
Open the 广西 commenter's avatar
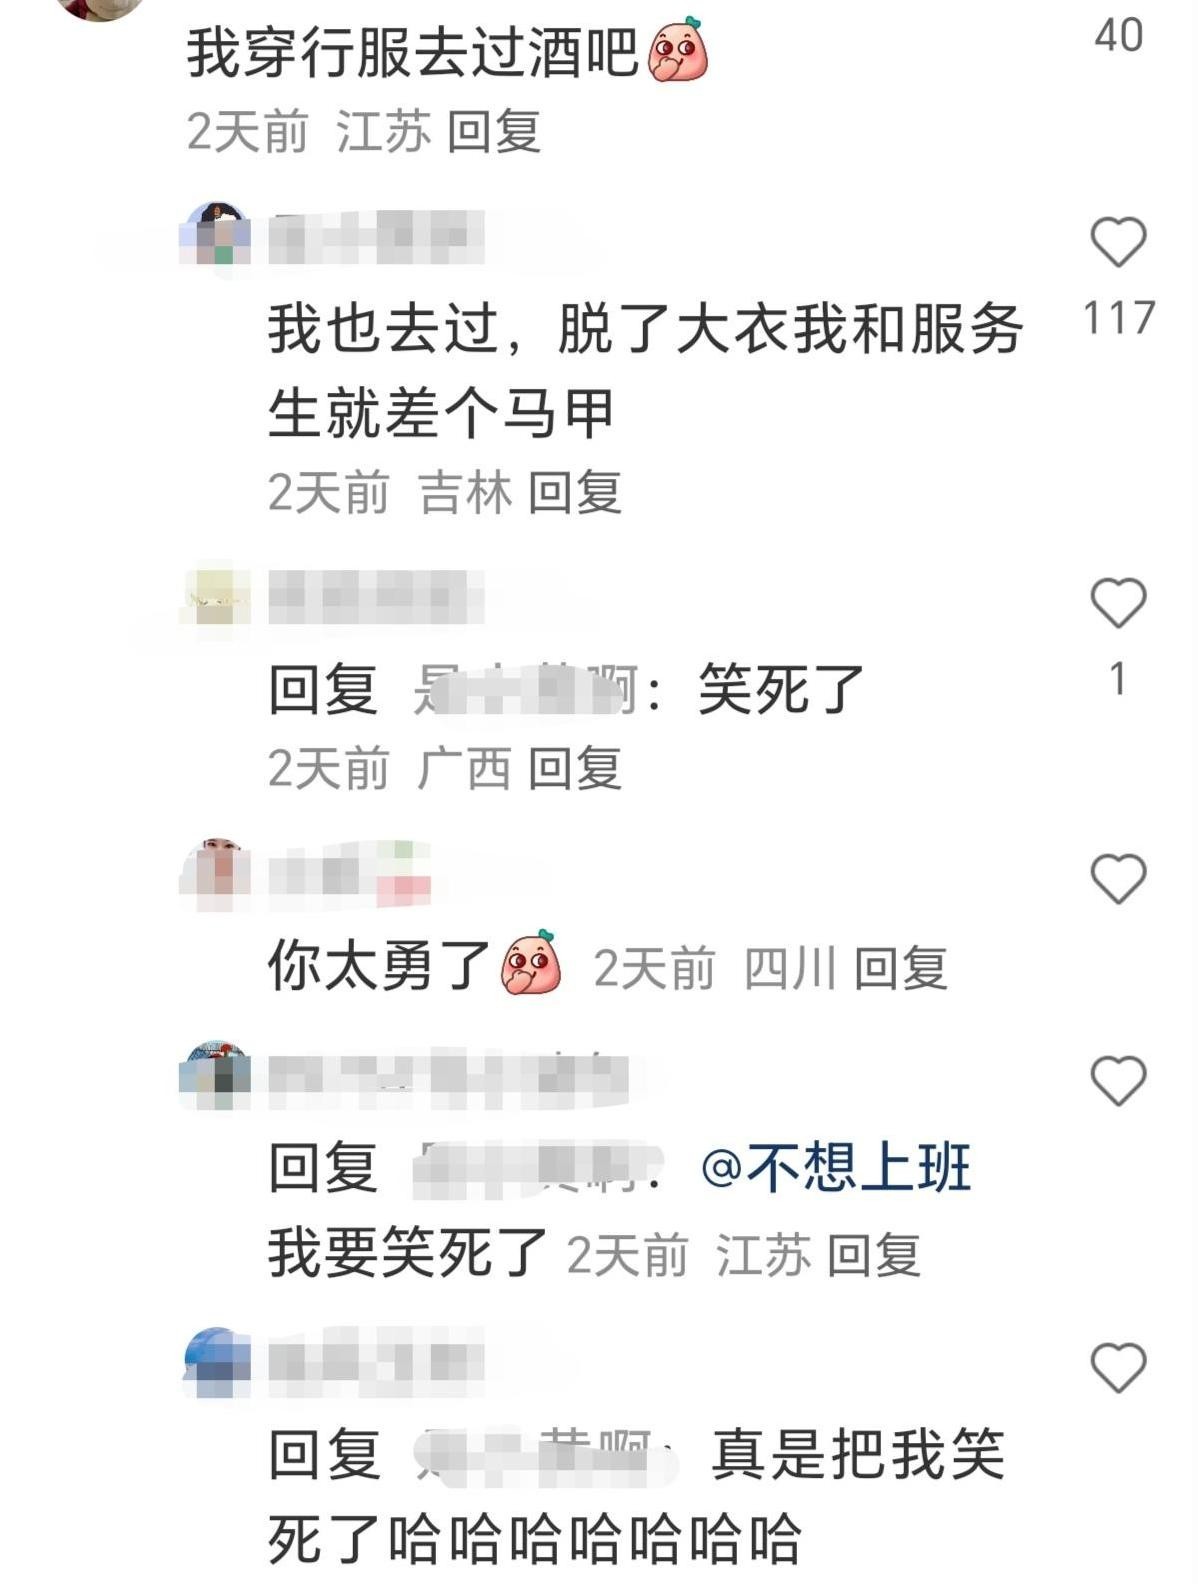pyautogui.click(x=216, y=596)
